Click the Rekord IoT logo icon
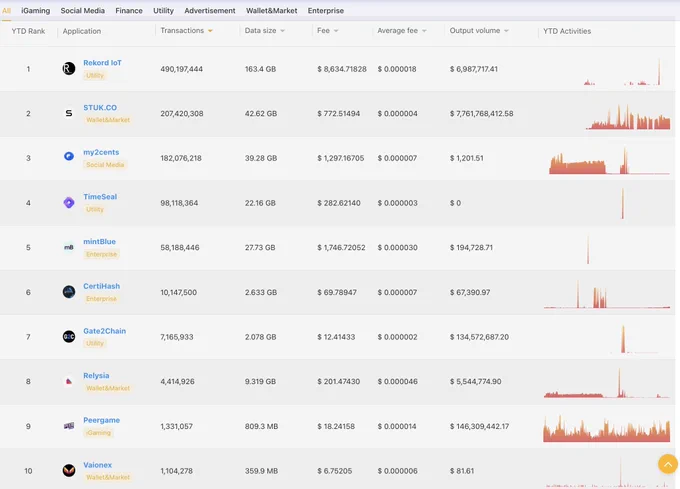This screenshot has height=489, width=680. pos(69,68)
